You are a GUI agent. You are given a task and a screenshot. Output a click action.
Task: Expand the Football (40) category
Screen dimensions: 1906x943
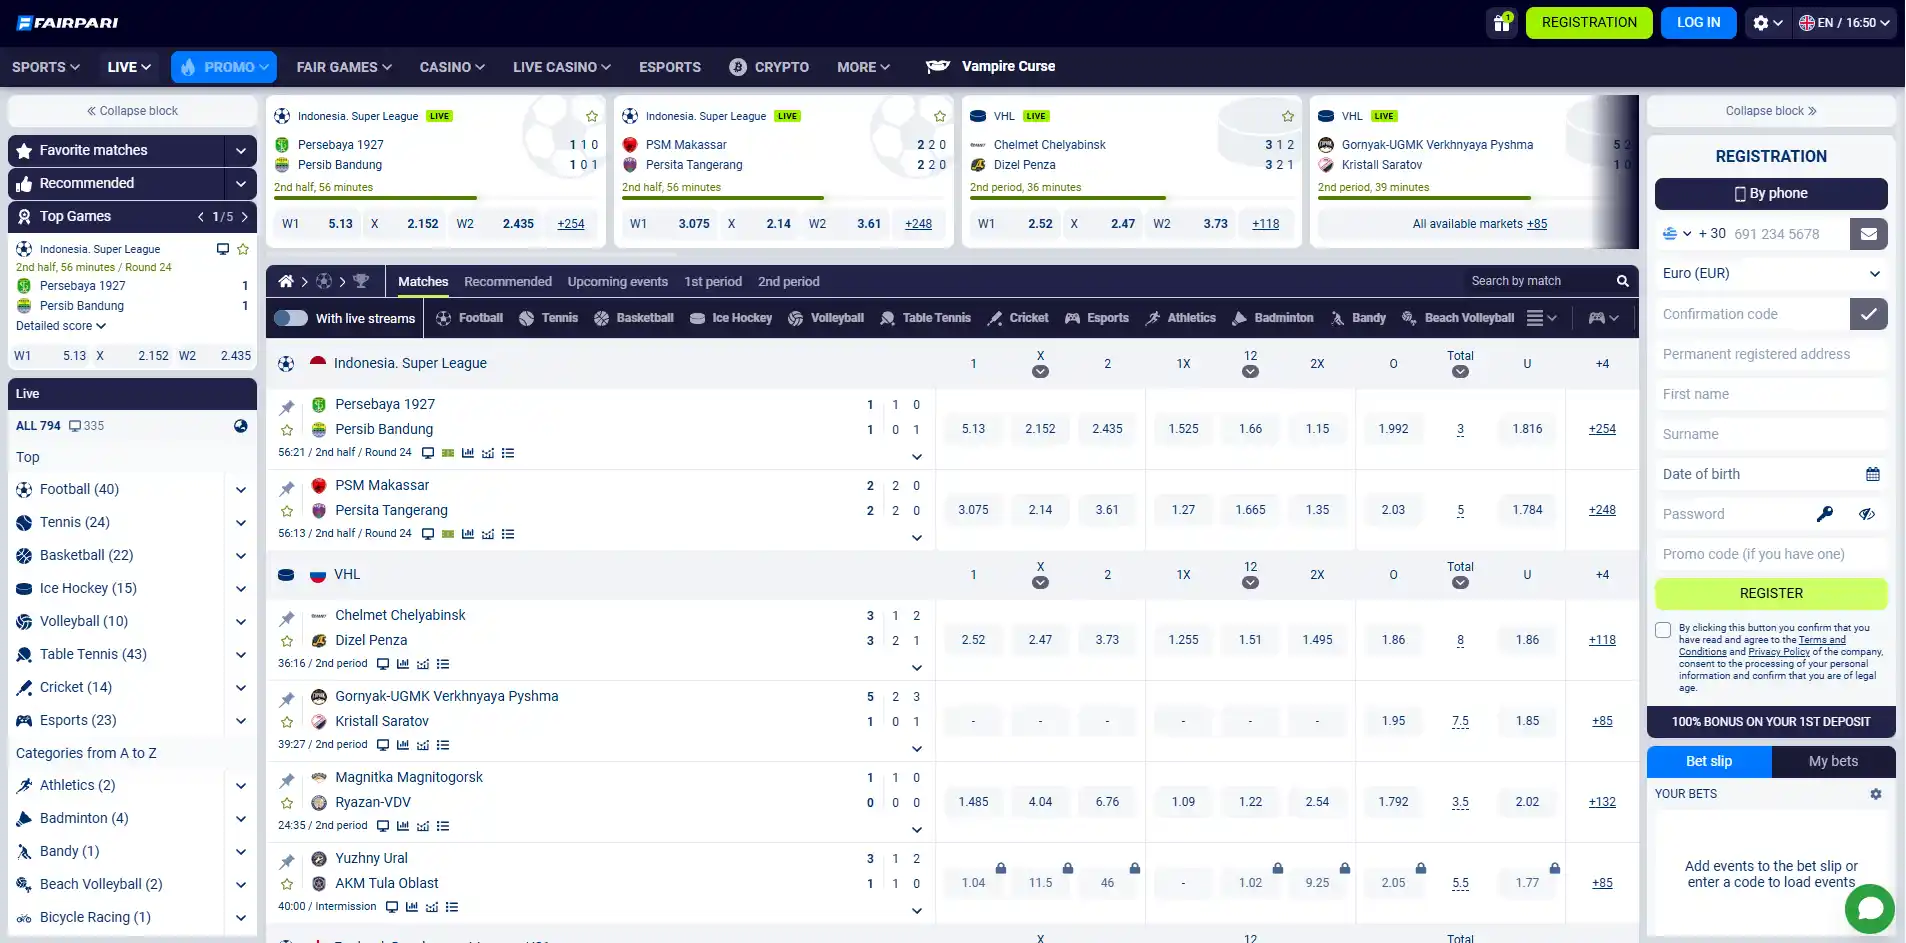240,490
